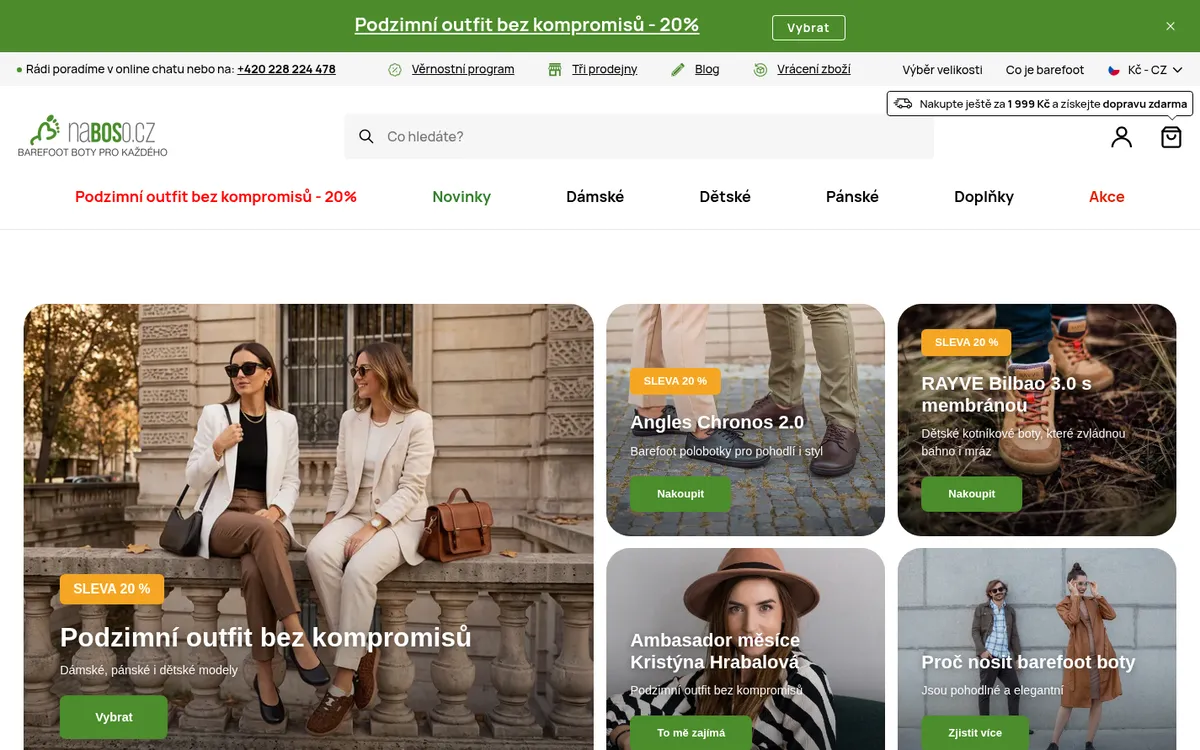
Task: Open Dámské menu item
Action: click(x=595, y=197)
